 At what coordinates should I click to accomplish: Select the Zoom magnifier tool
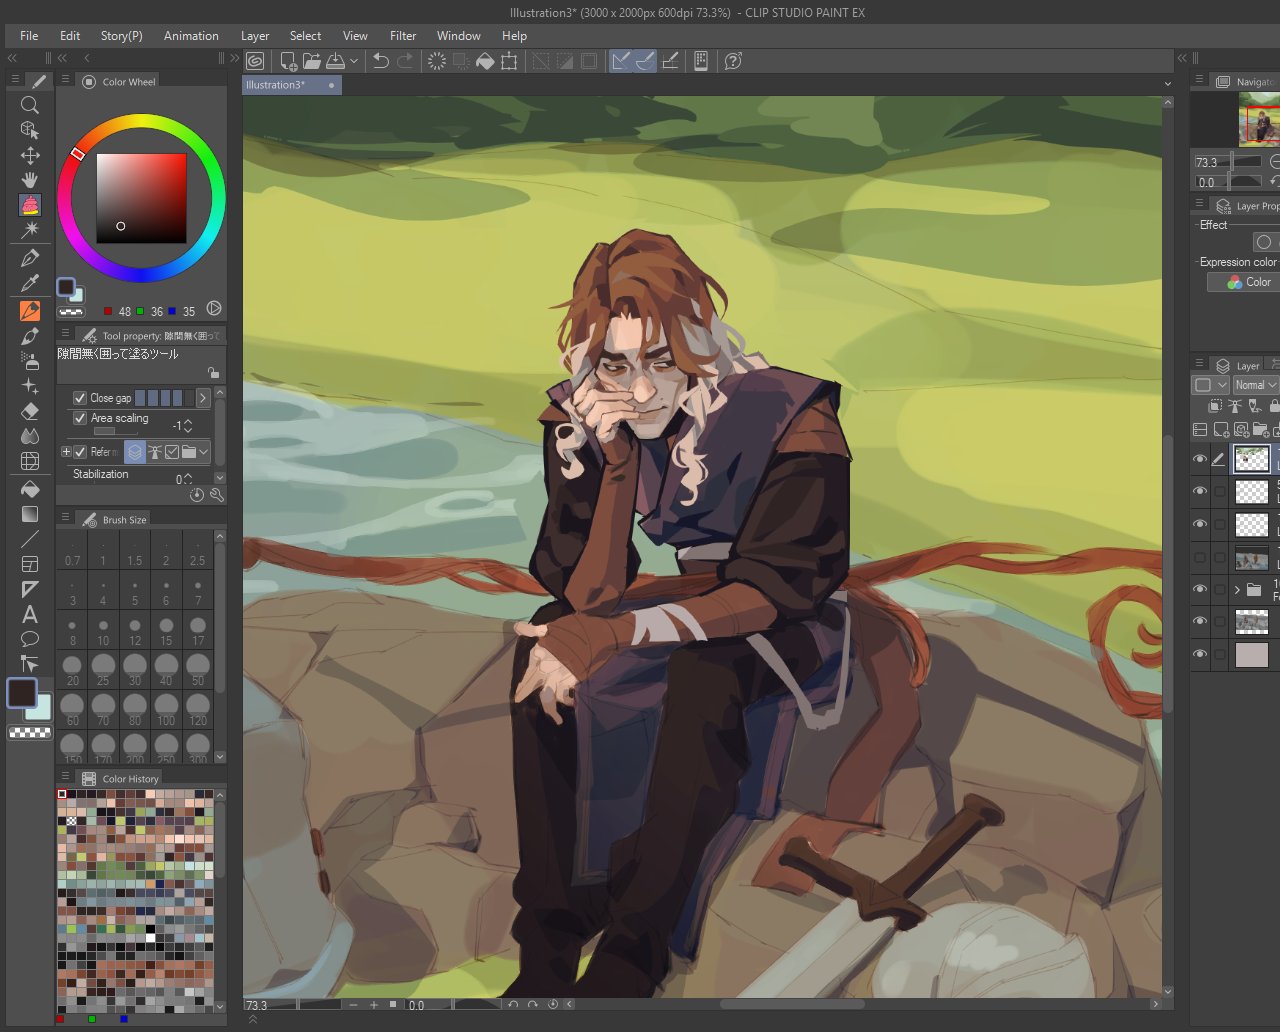tap(30, 105)
